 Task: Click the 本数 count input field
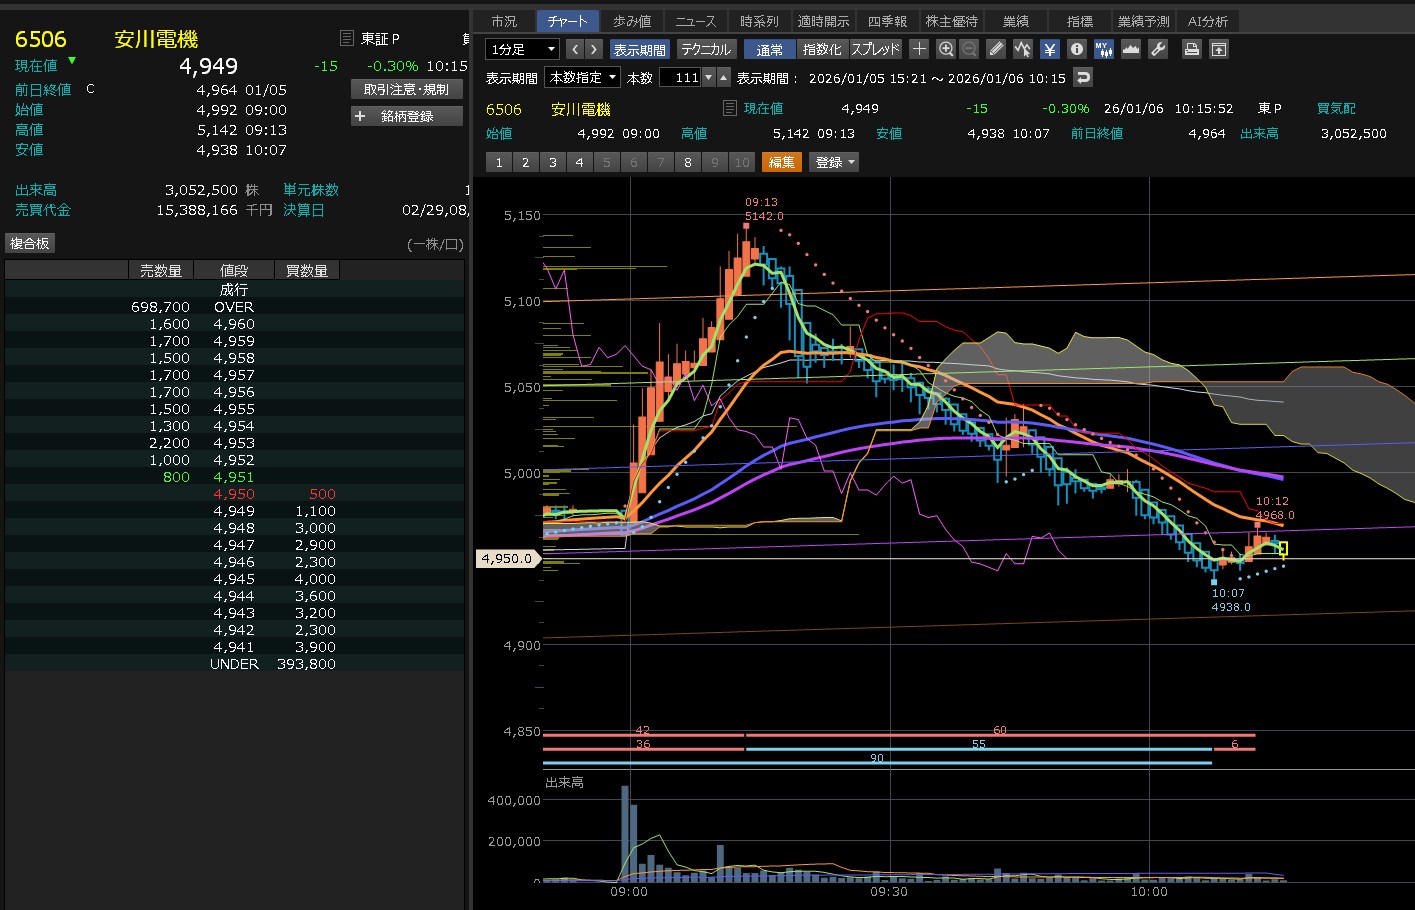click(x=680, y=77)
